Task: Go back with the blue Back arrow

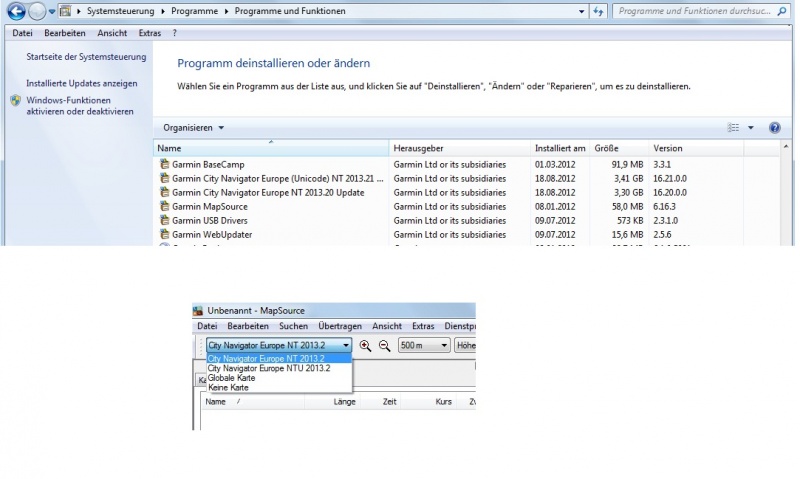Action: click(16, 11)
